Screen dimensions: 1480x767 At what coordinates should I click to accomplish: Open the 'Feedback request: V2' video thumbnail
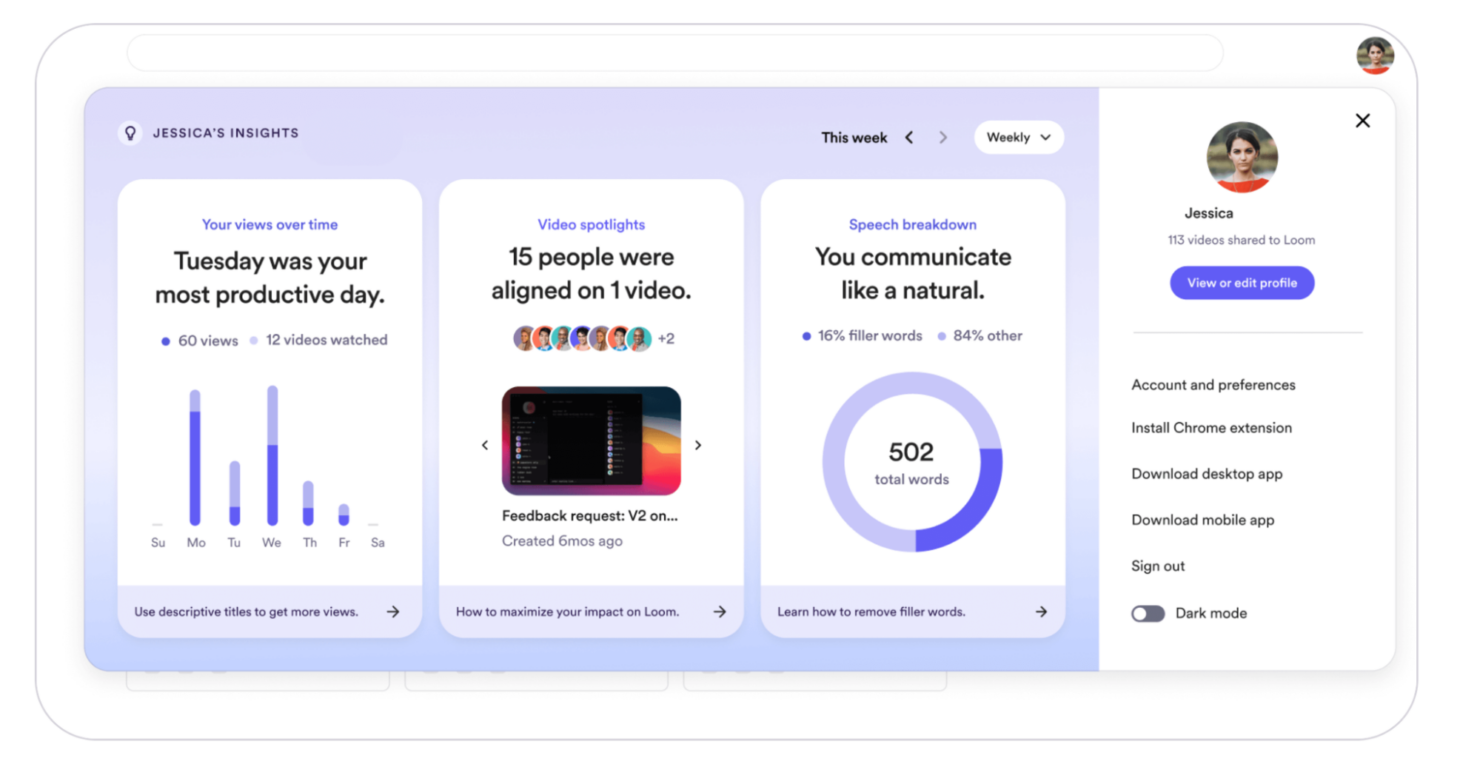(591, 441)
